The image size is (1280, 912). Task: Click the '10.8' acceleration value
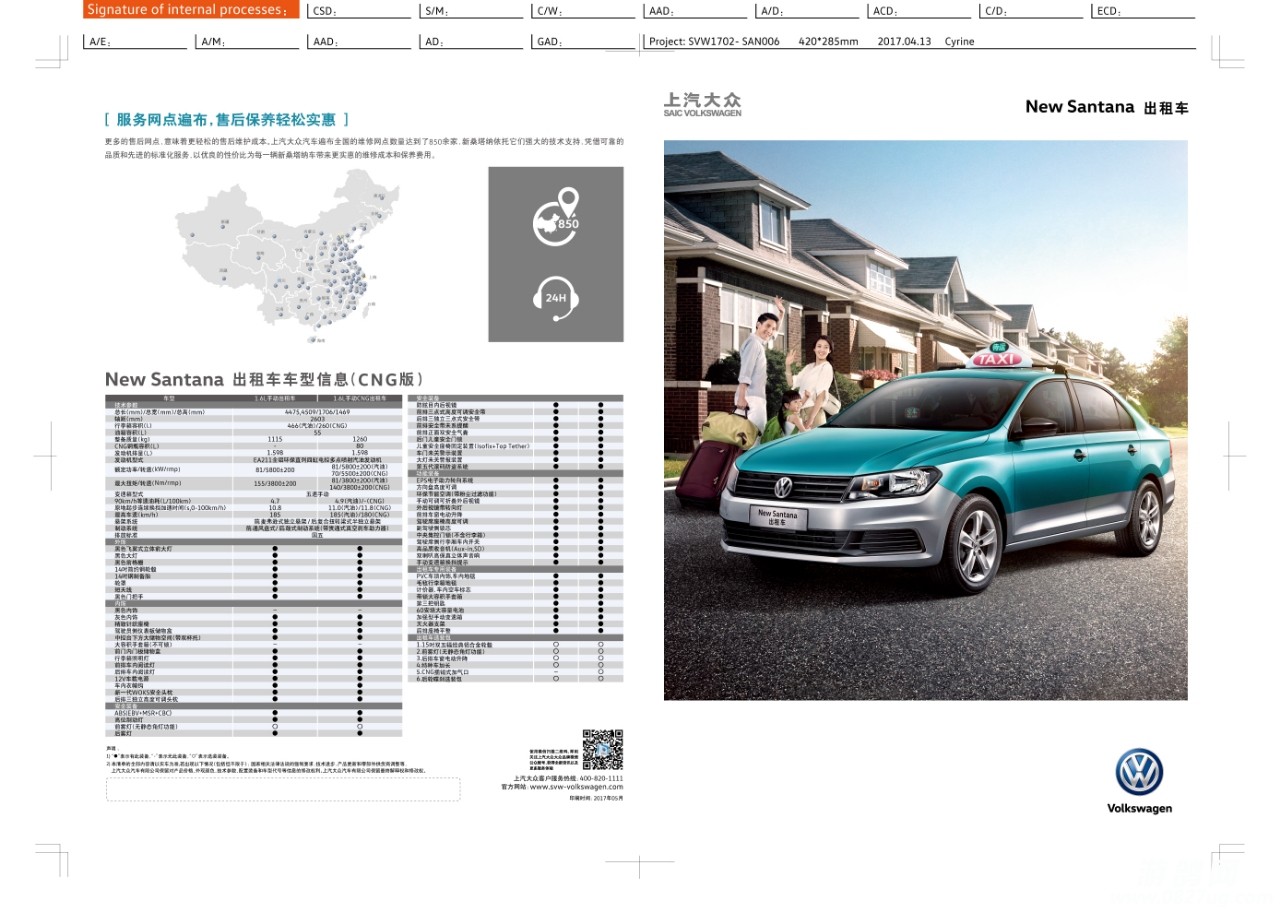[275, 508]
